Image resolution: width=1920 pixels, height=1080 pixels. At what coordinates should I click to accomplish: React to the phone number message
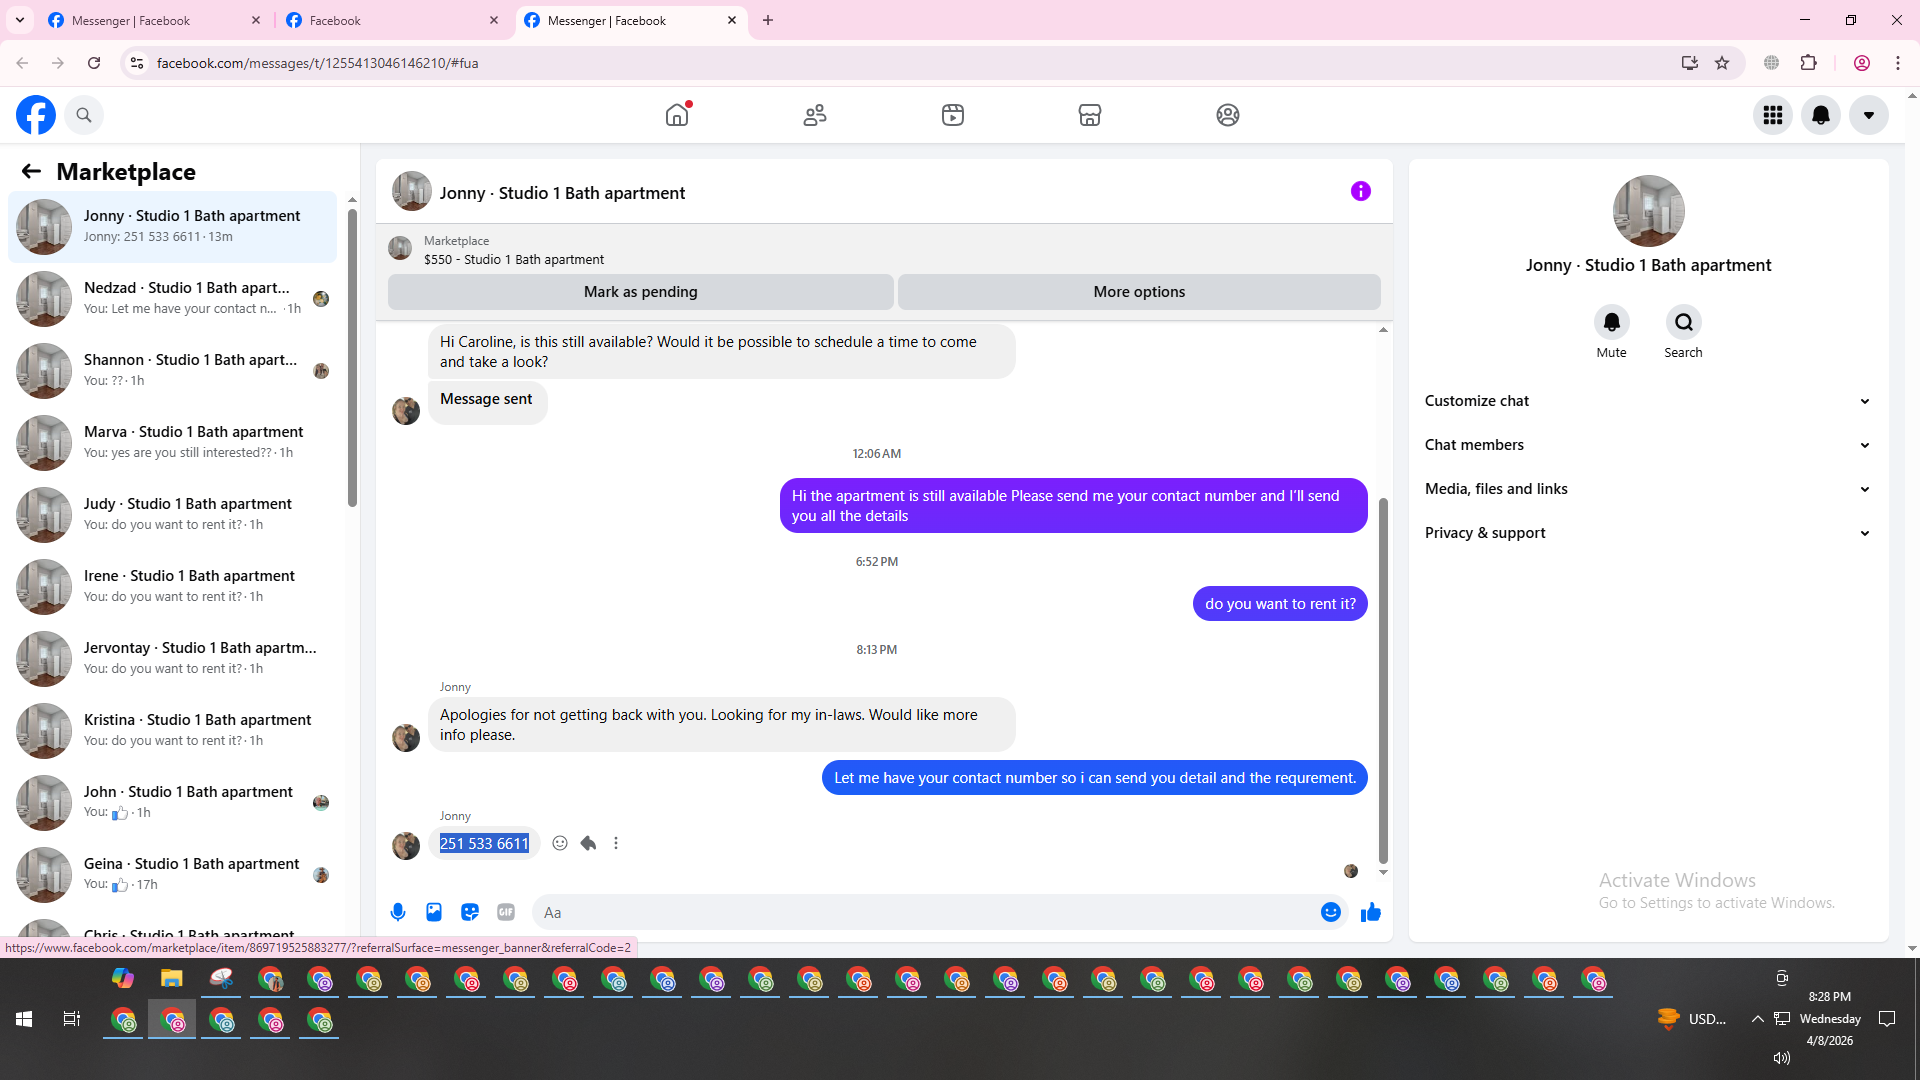(x=560, y=843)
